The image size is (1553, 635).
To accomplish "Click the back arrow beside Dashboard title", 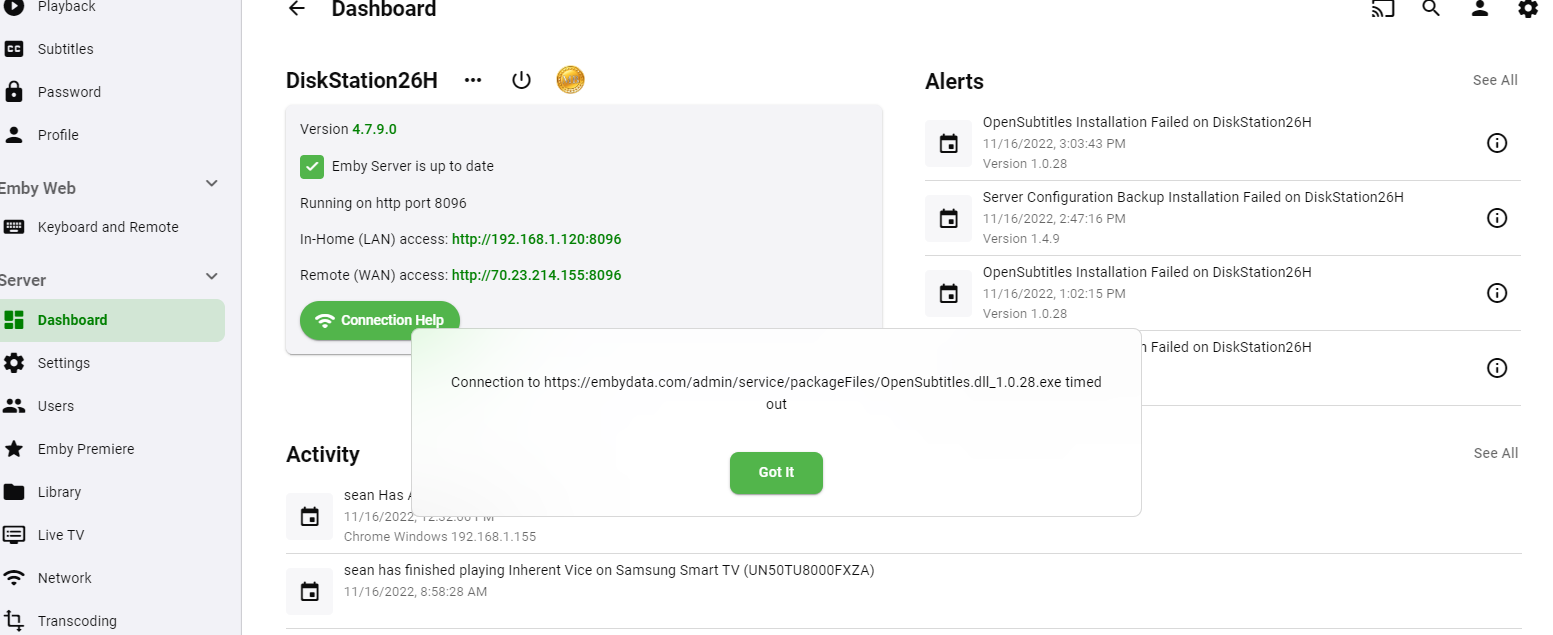I will coord(296,9).
